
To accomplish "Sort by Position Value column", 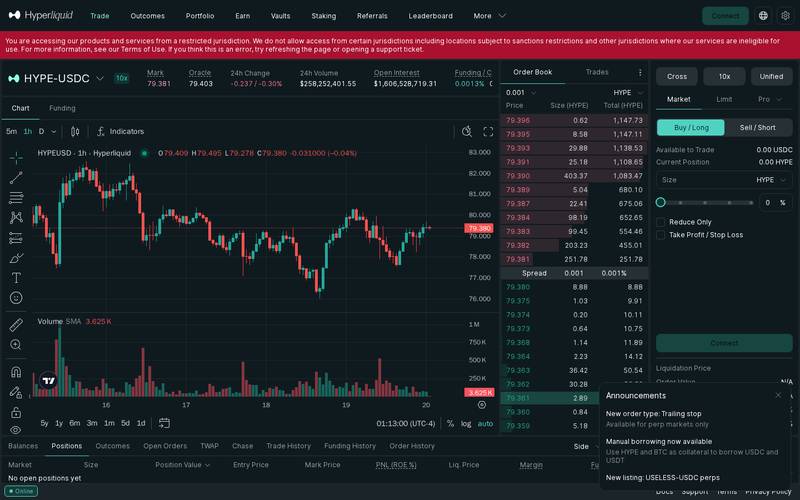I will click(x=183, y=465).
